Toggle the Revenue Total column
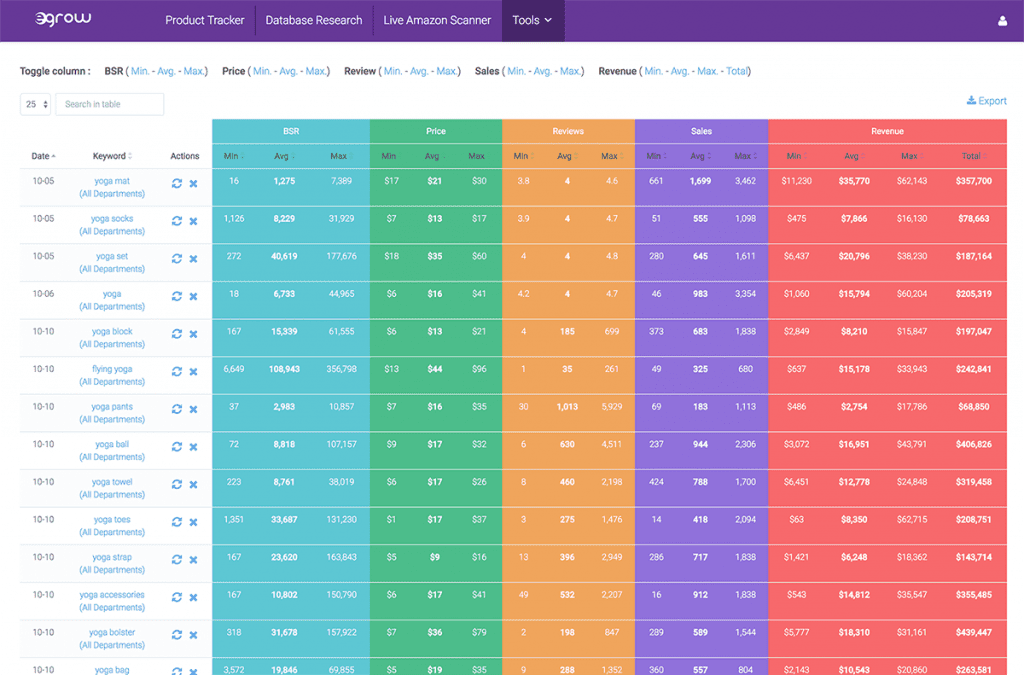Screen dimensions: 1024x675 click(736, 72)
